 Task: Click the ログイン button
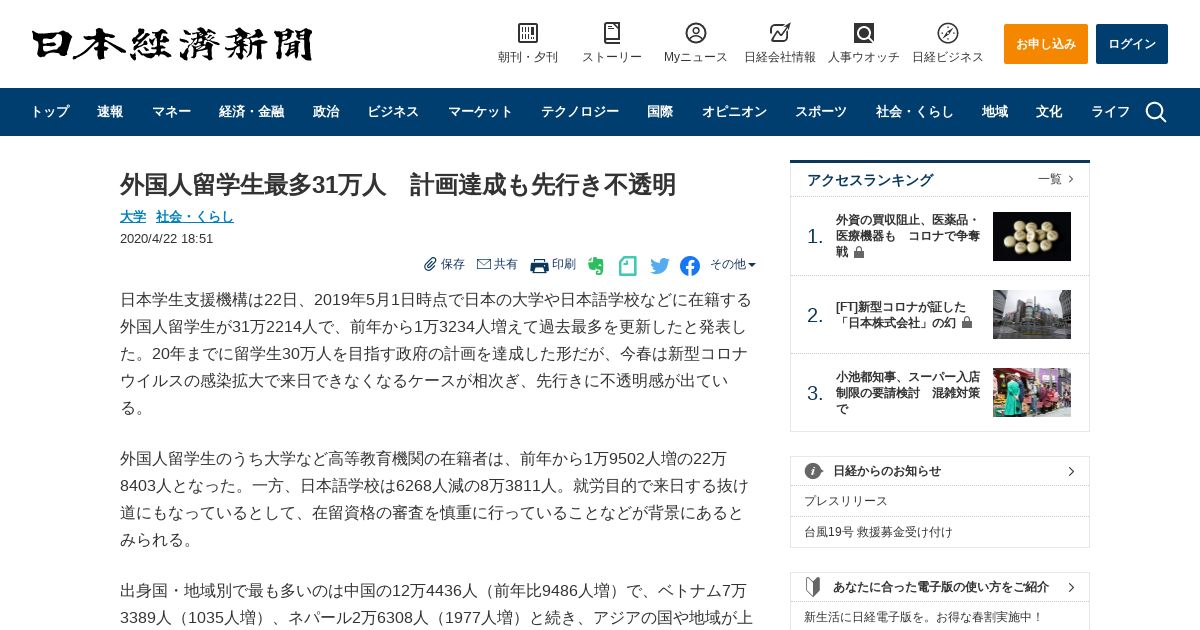(x=1132, y=44)
